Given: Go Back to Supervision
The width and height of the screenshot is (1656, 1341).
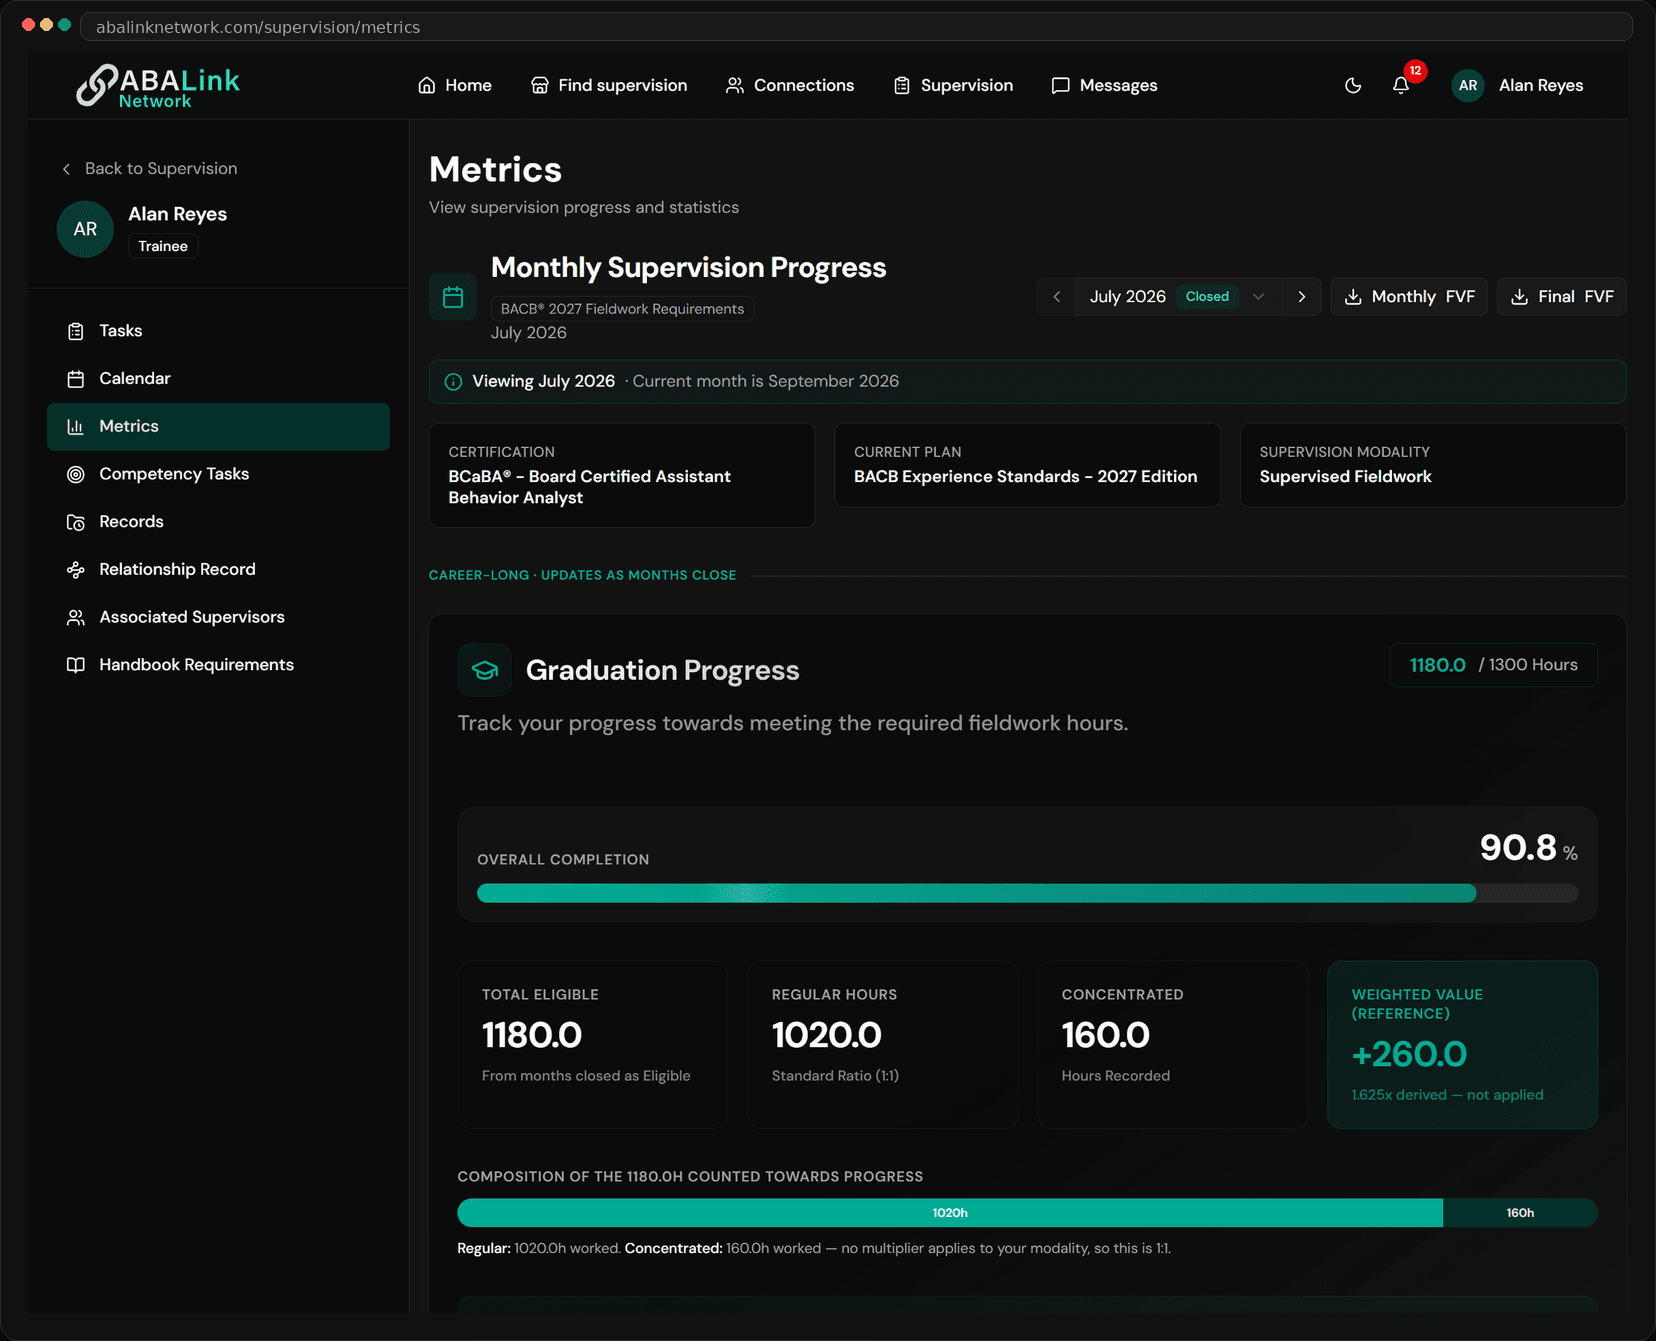Looking at the screenshot, I should point(150,169).
